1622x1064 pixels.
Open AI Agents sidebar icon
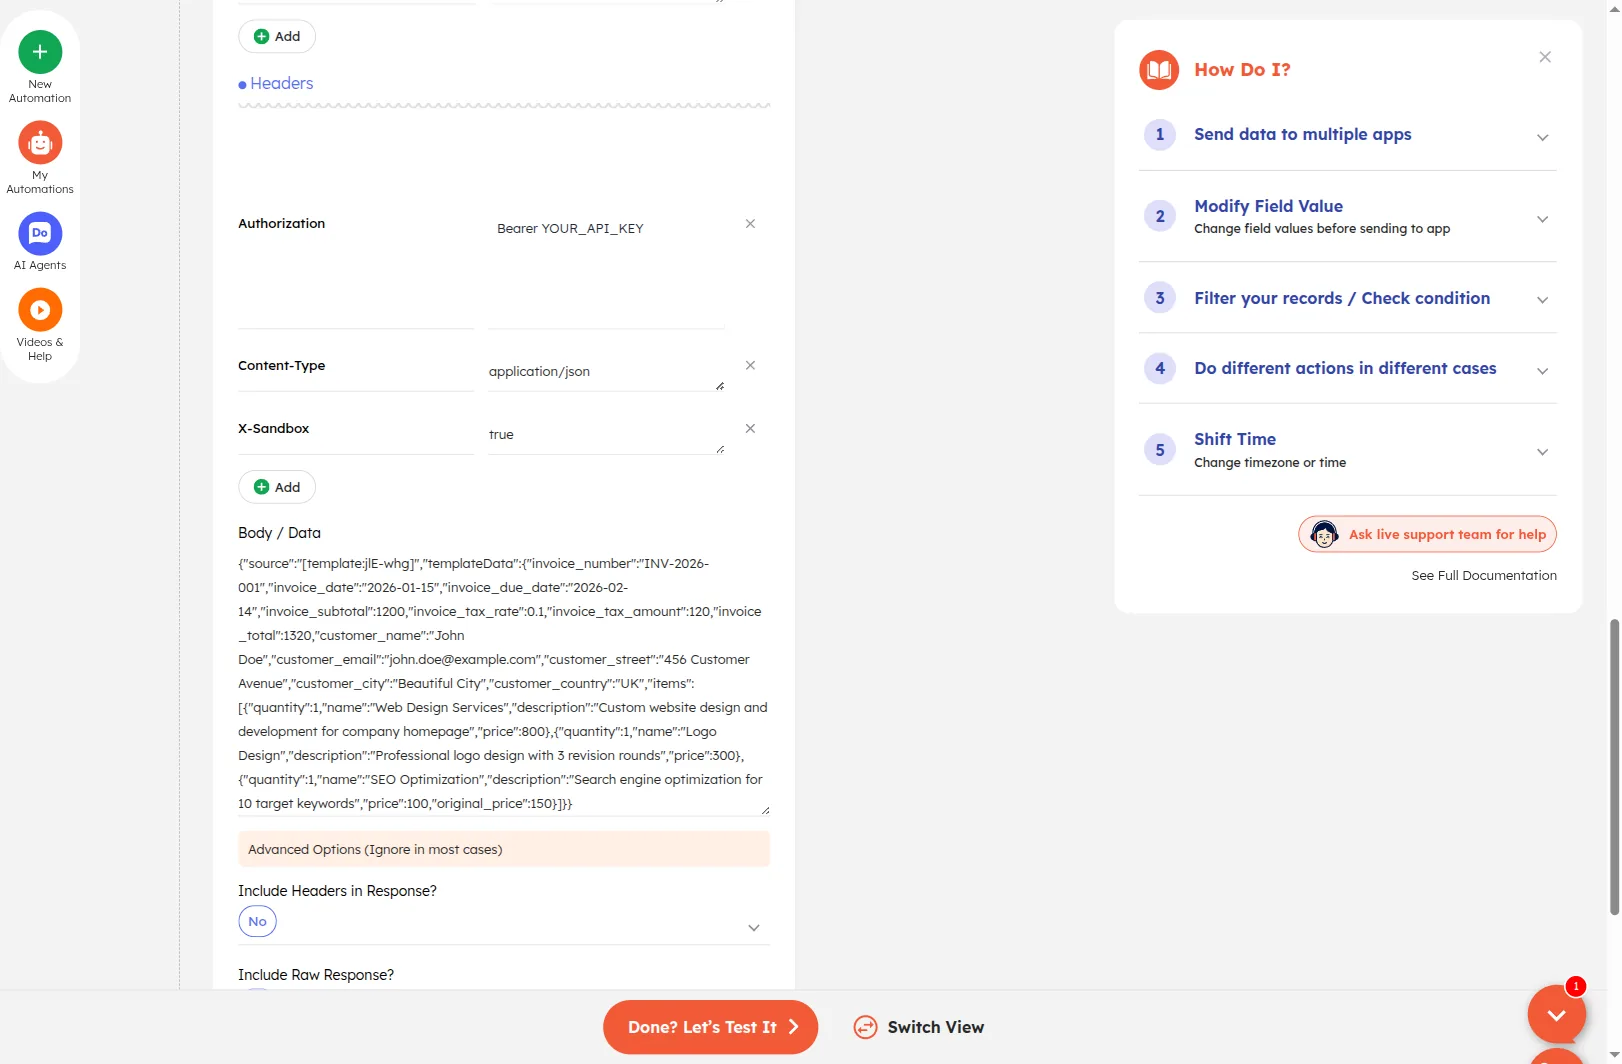click(40, 234)
